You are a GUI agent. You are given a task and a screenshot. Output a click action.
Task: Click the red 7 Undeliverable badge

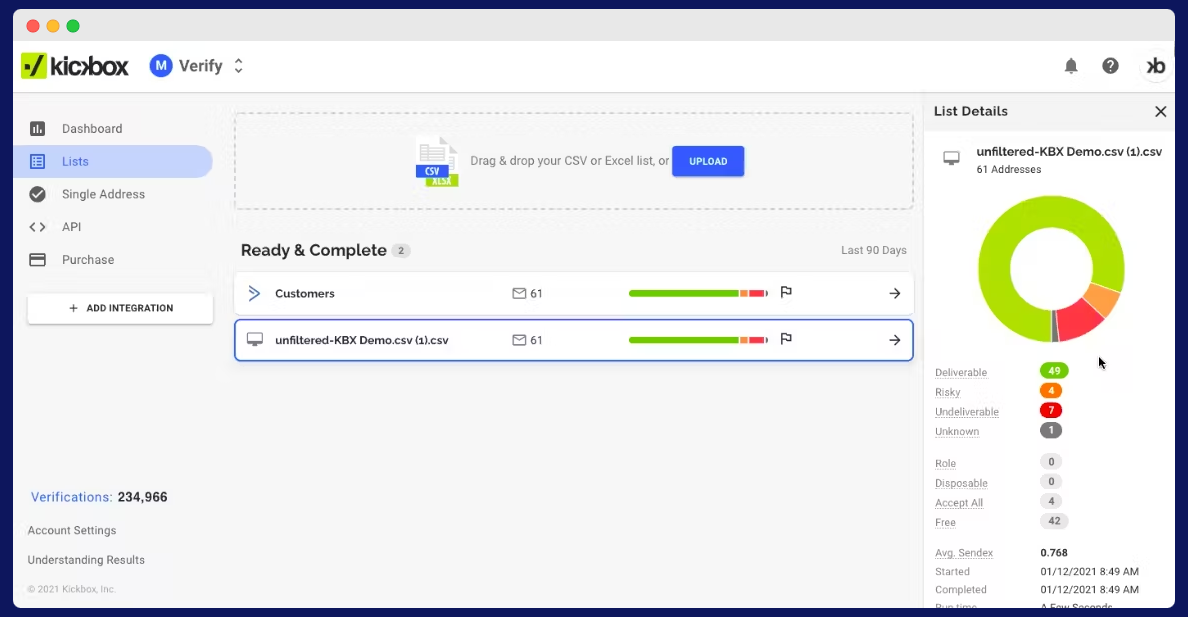point(1051,410)
